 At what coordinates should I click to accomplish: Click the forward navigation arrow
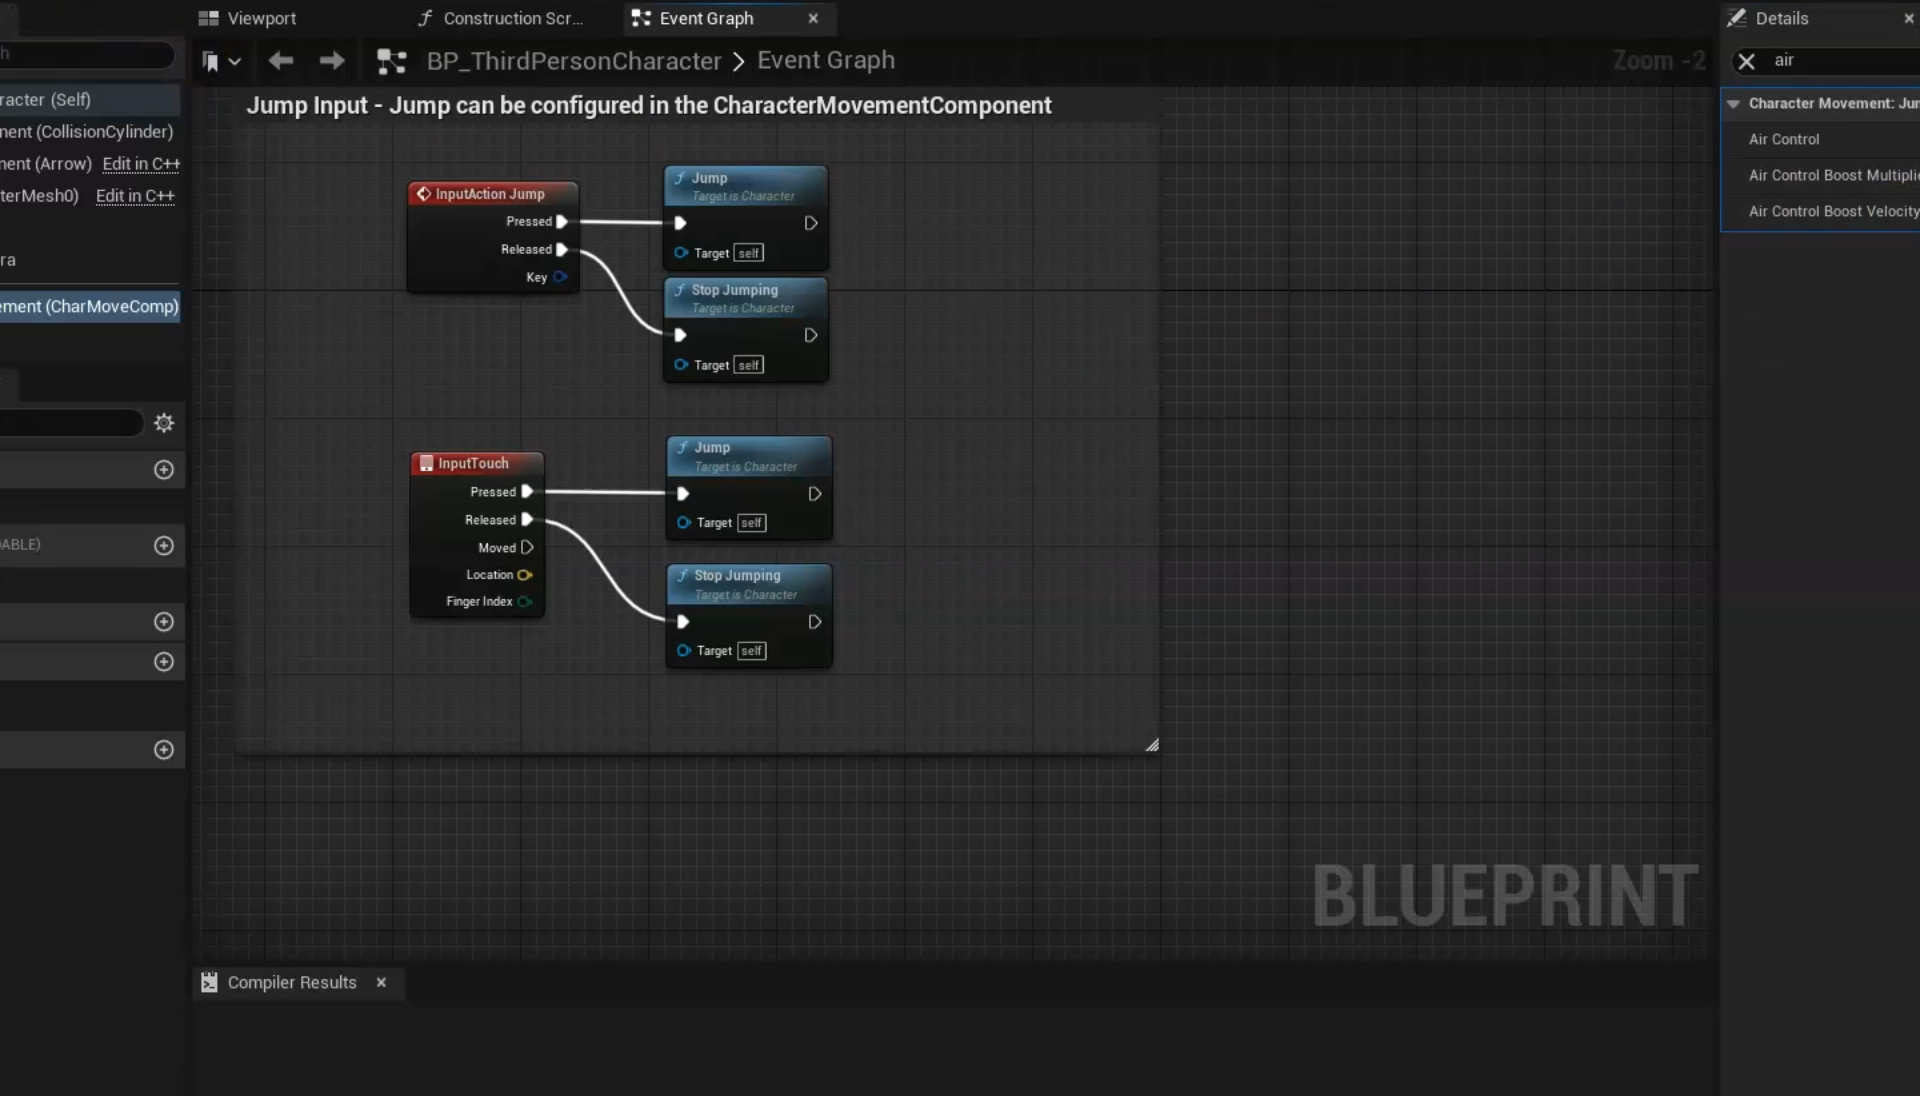331,61
